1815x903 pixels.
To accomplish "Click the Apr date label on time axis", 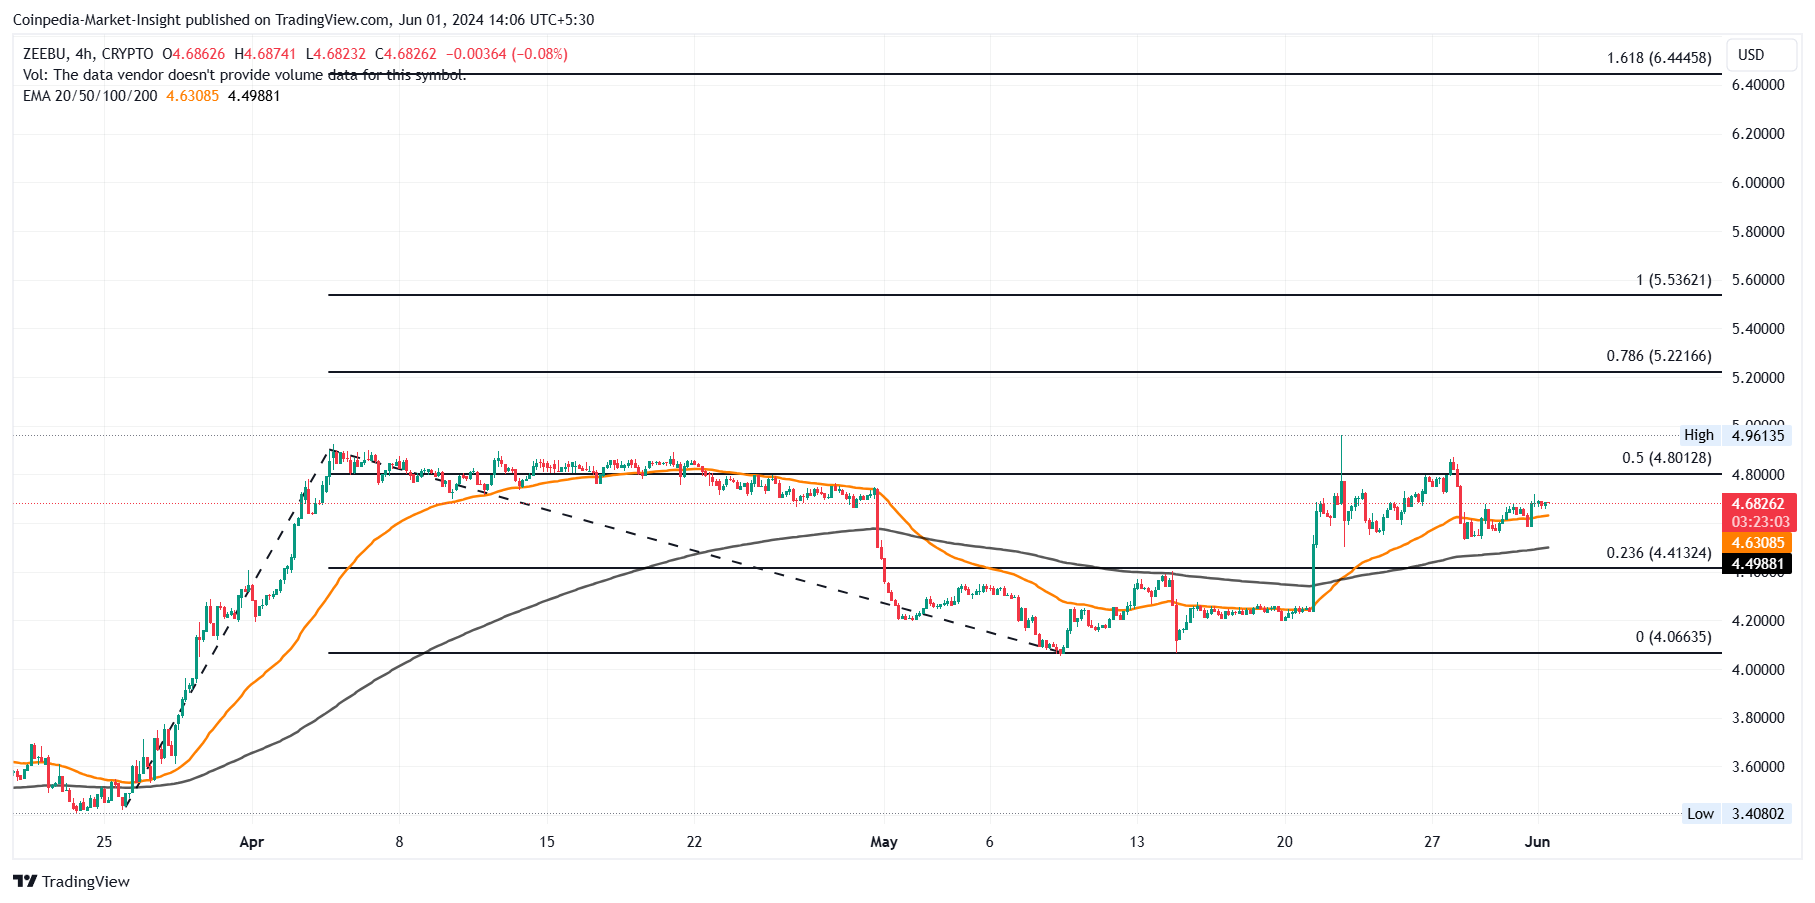I will [252, 842].
